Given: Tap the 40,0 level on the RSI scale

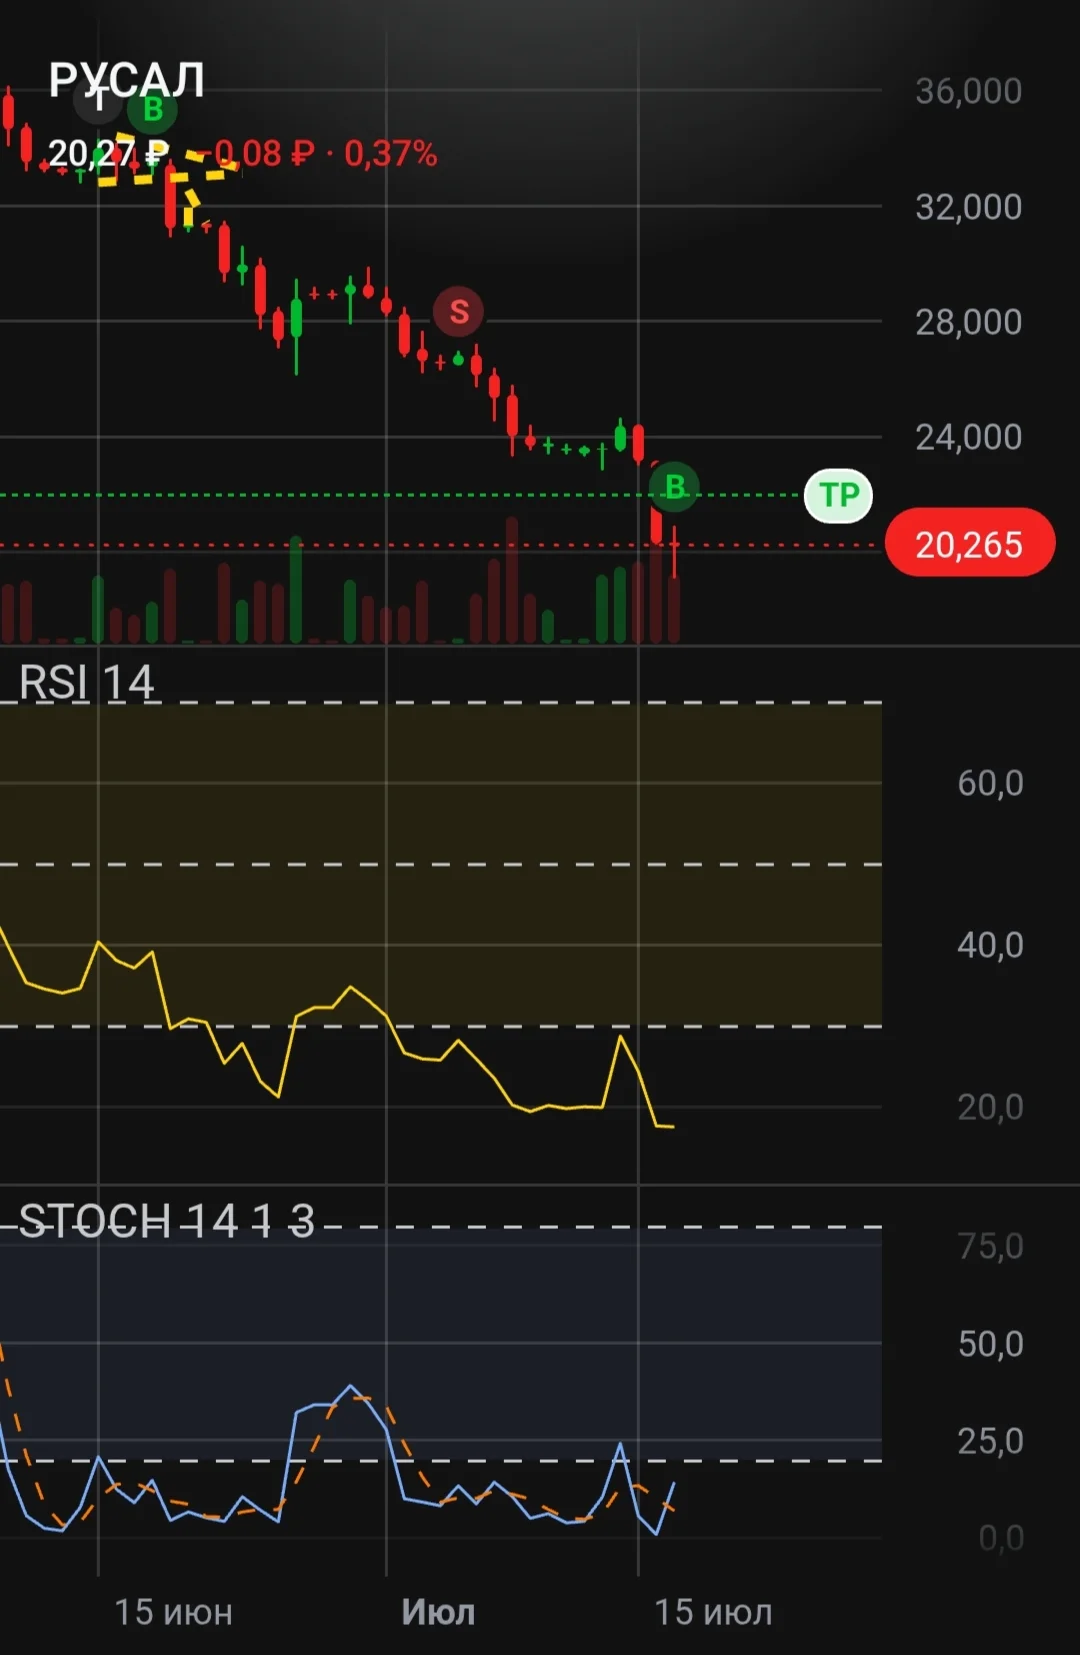Looking at the screenshot, I should (x=990, y=945).
